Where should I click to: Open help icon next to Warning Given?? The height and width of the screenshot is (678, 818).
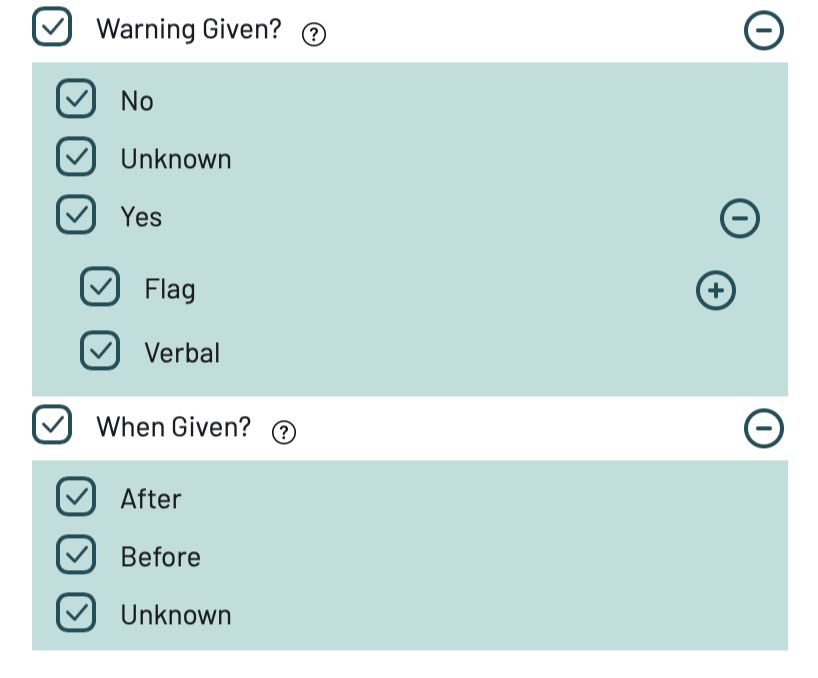tap(314, 35)
